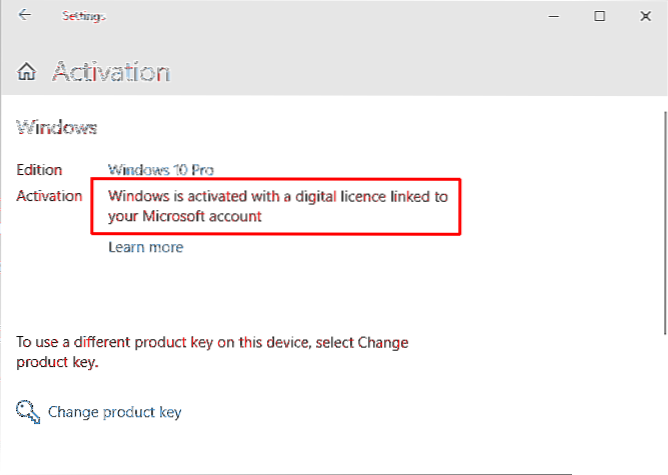The image size is (668, 475).
Task: Click the Activation page heading
Action: (110, 72)
